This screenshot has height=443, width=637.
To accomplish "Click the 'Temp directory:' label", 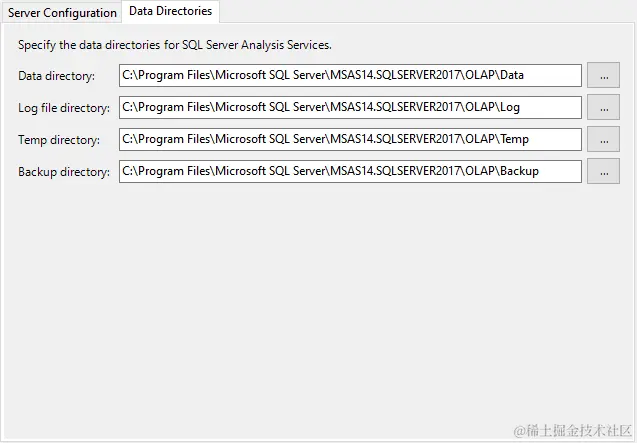I will pos(59,140).
